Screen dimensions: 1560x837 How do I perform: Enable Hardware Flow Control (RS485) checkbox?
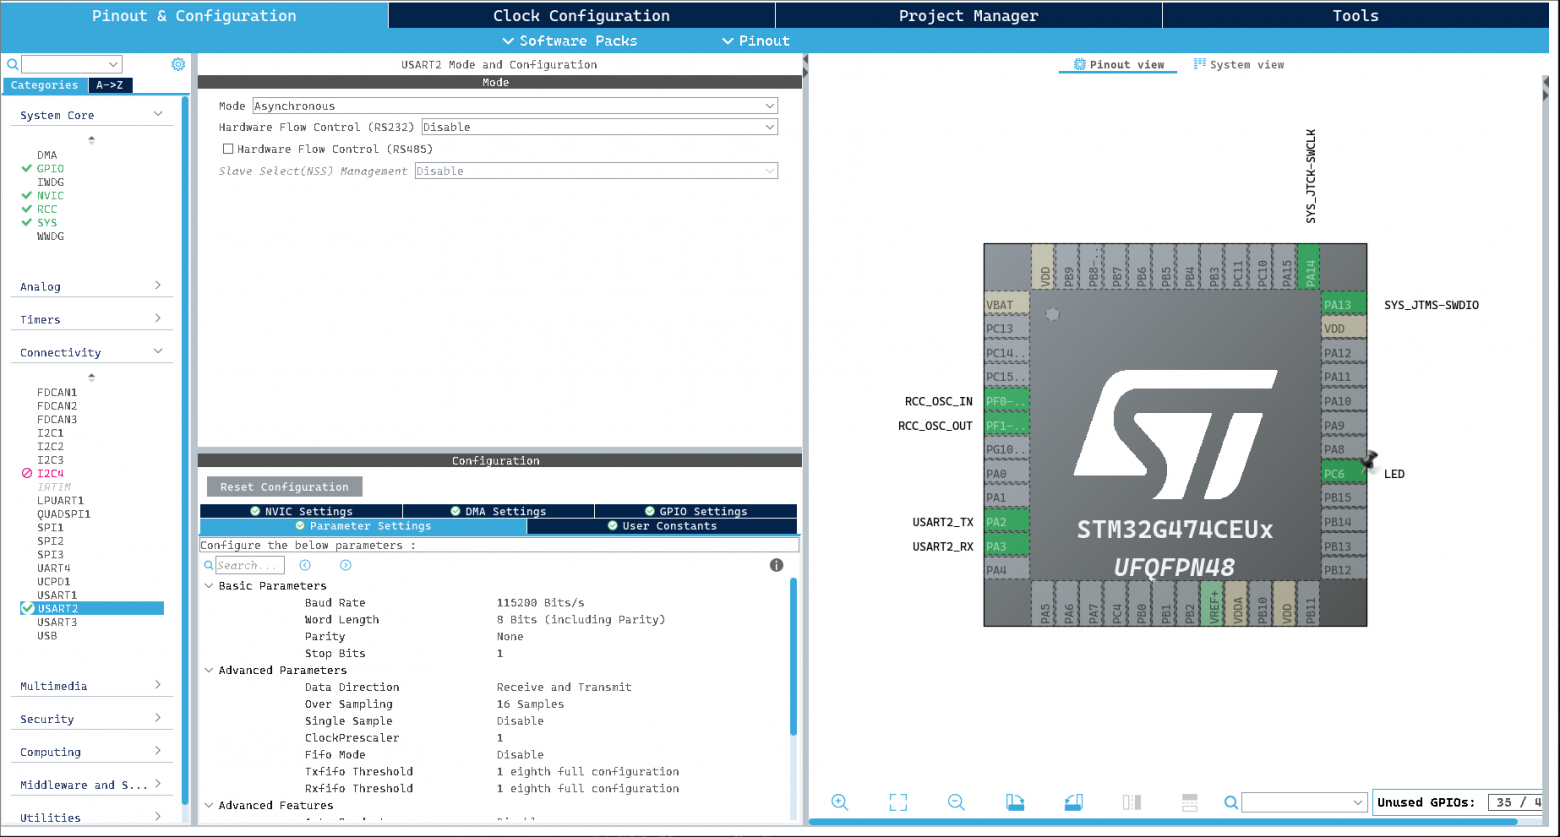click(228, 149)
